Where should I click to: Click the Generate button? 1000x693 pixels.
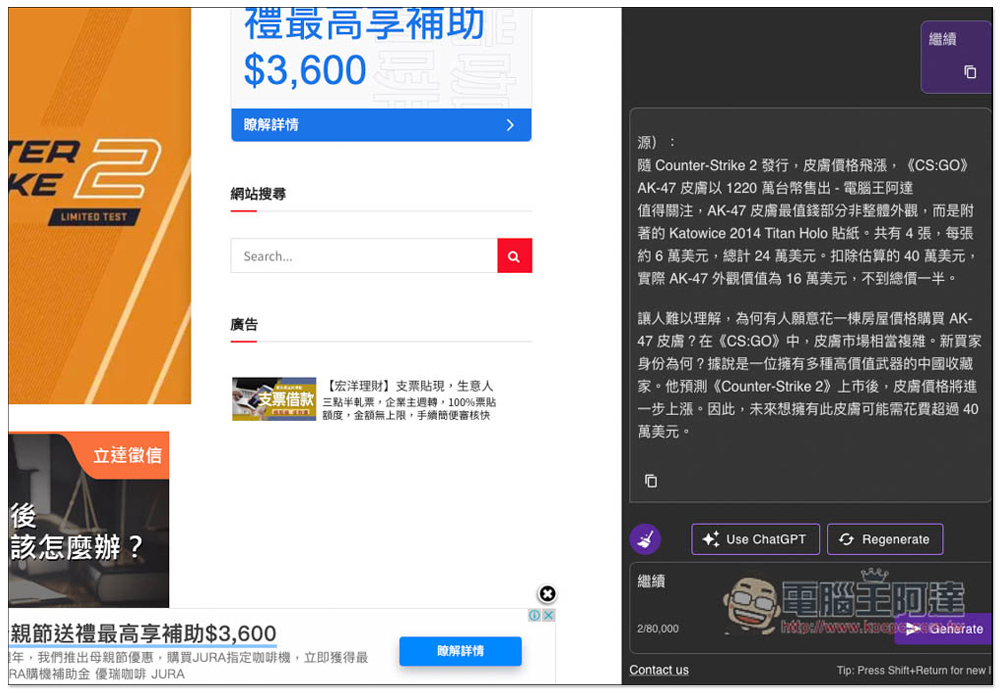pyautogui.click(x=943, y=629)
